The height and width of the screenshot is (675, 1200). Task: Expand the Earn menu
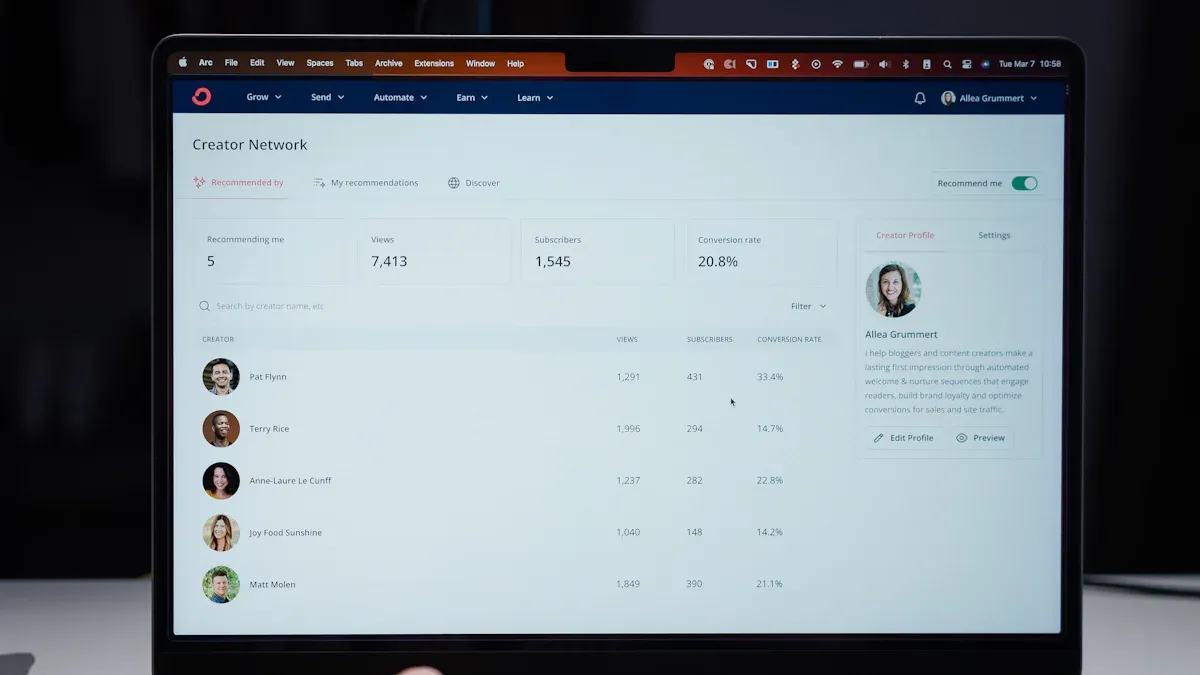pyautogui.click(x=472, y=98)
